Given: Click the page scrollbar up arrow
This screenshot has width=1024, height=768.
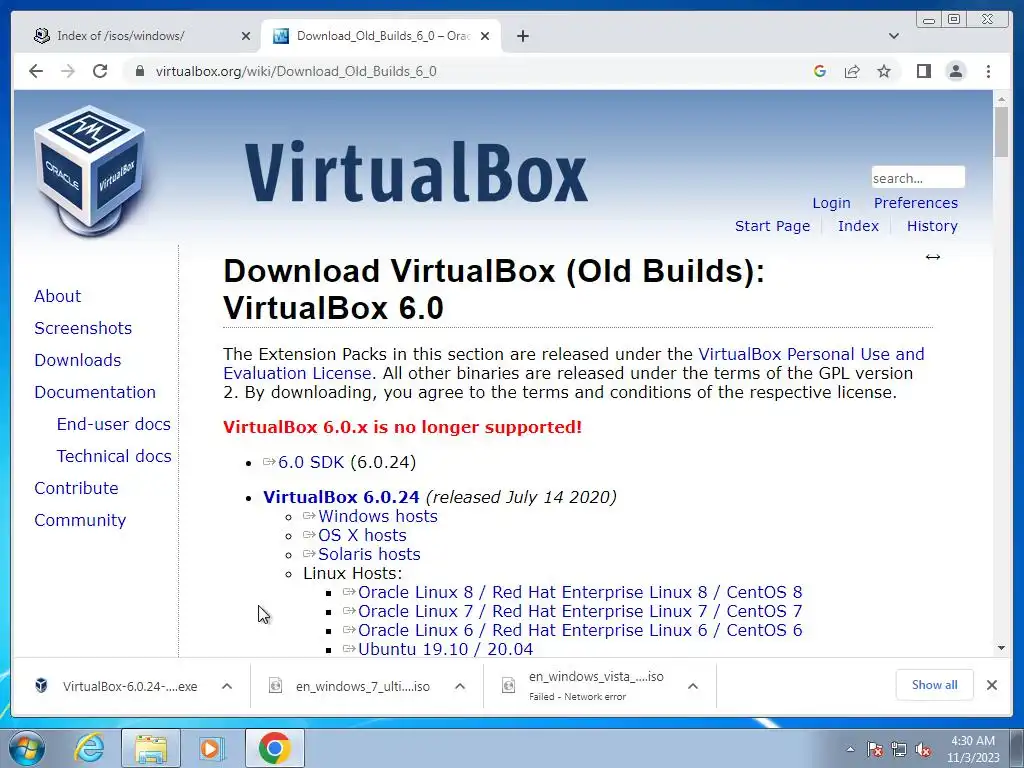Looking at the screenshot, I should coord(1002,99).
